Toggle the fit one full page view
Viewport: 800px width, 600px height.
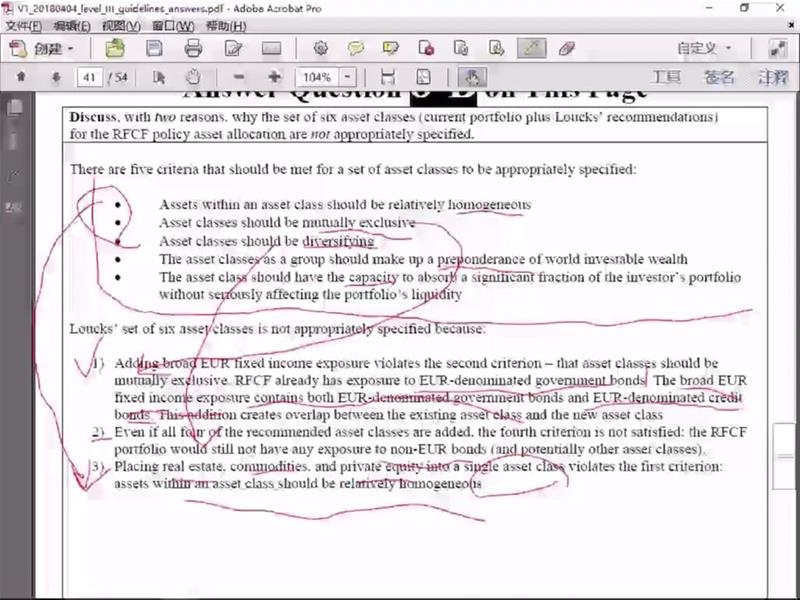click(x=423, y=77)
